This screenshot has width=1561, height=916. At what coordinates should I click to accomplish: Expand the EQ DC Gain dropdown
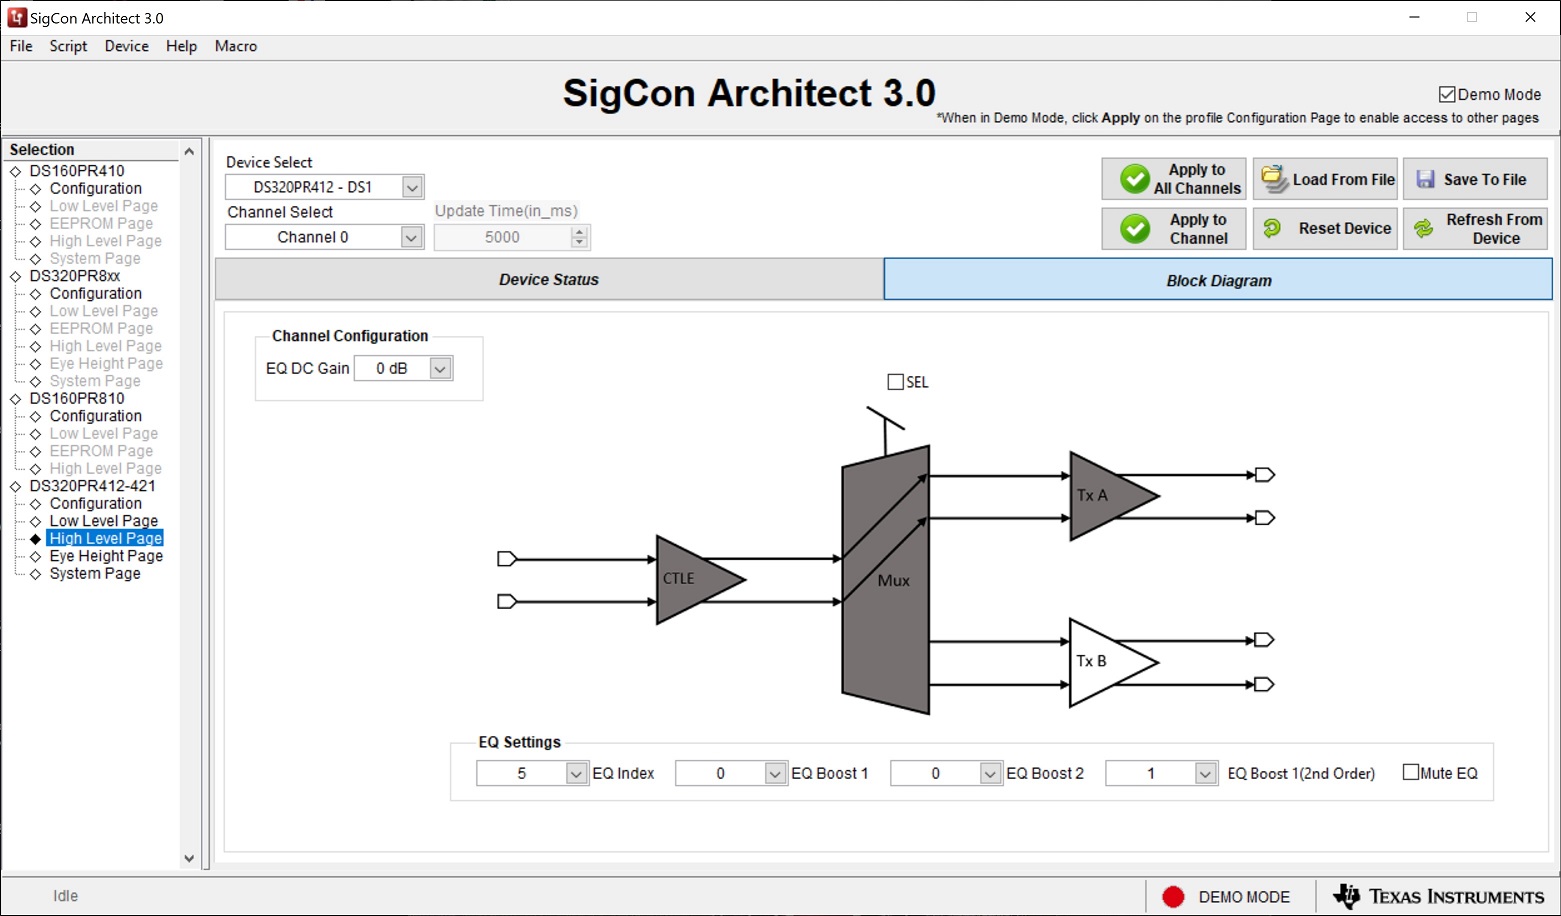440,368
